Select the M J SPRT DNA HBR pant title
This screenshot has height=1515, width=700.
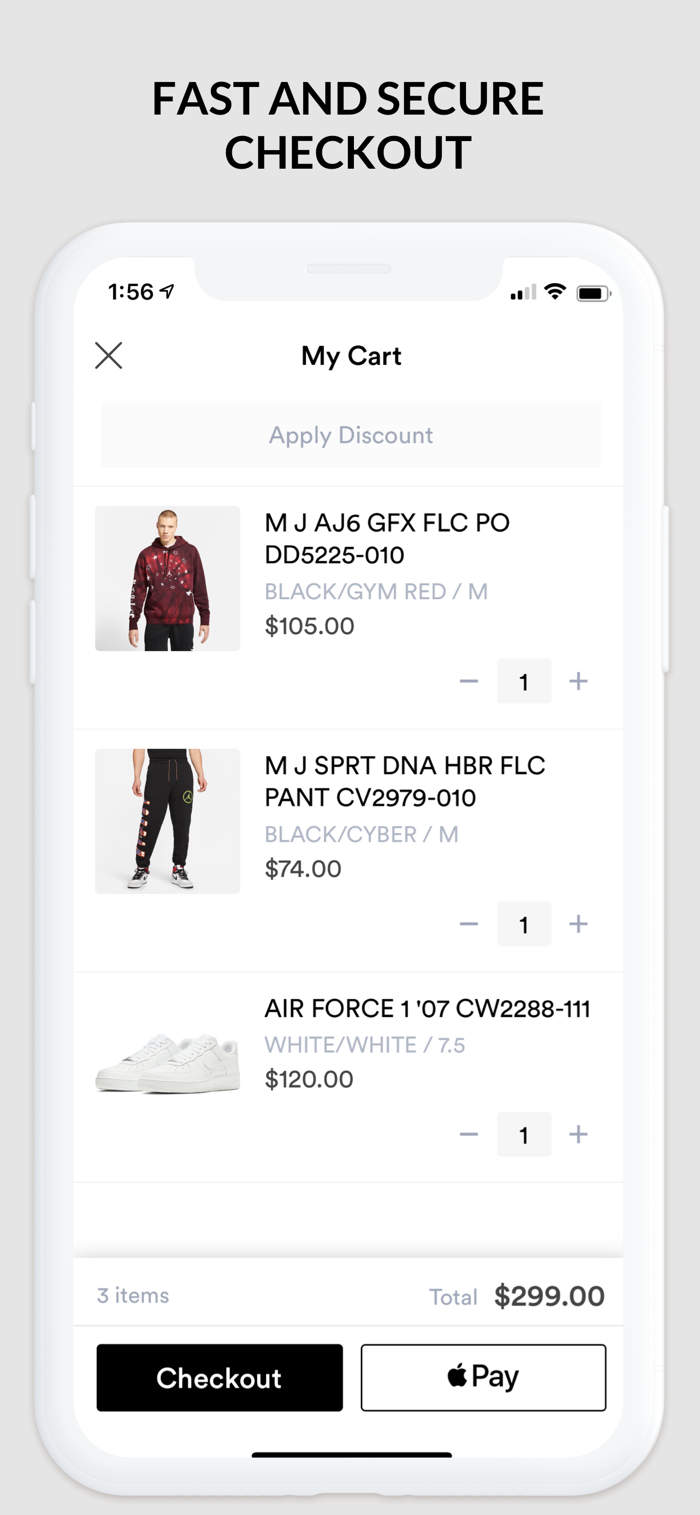click(x=405, y=781)
